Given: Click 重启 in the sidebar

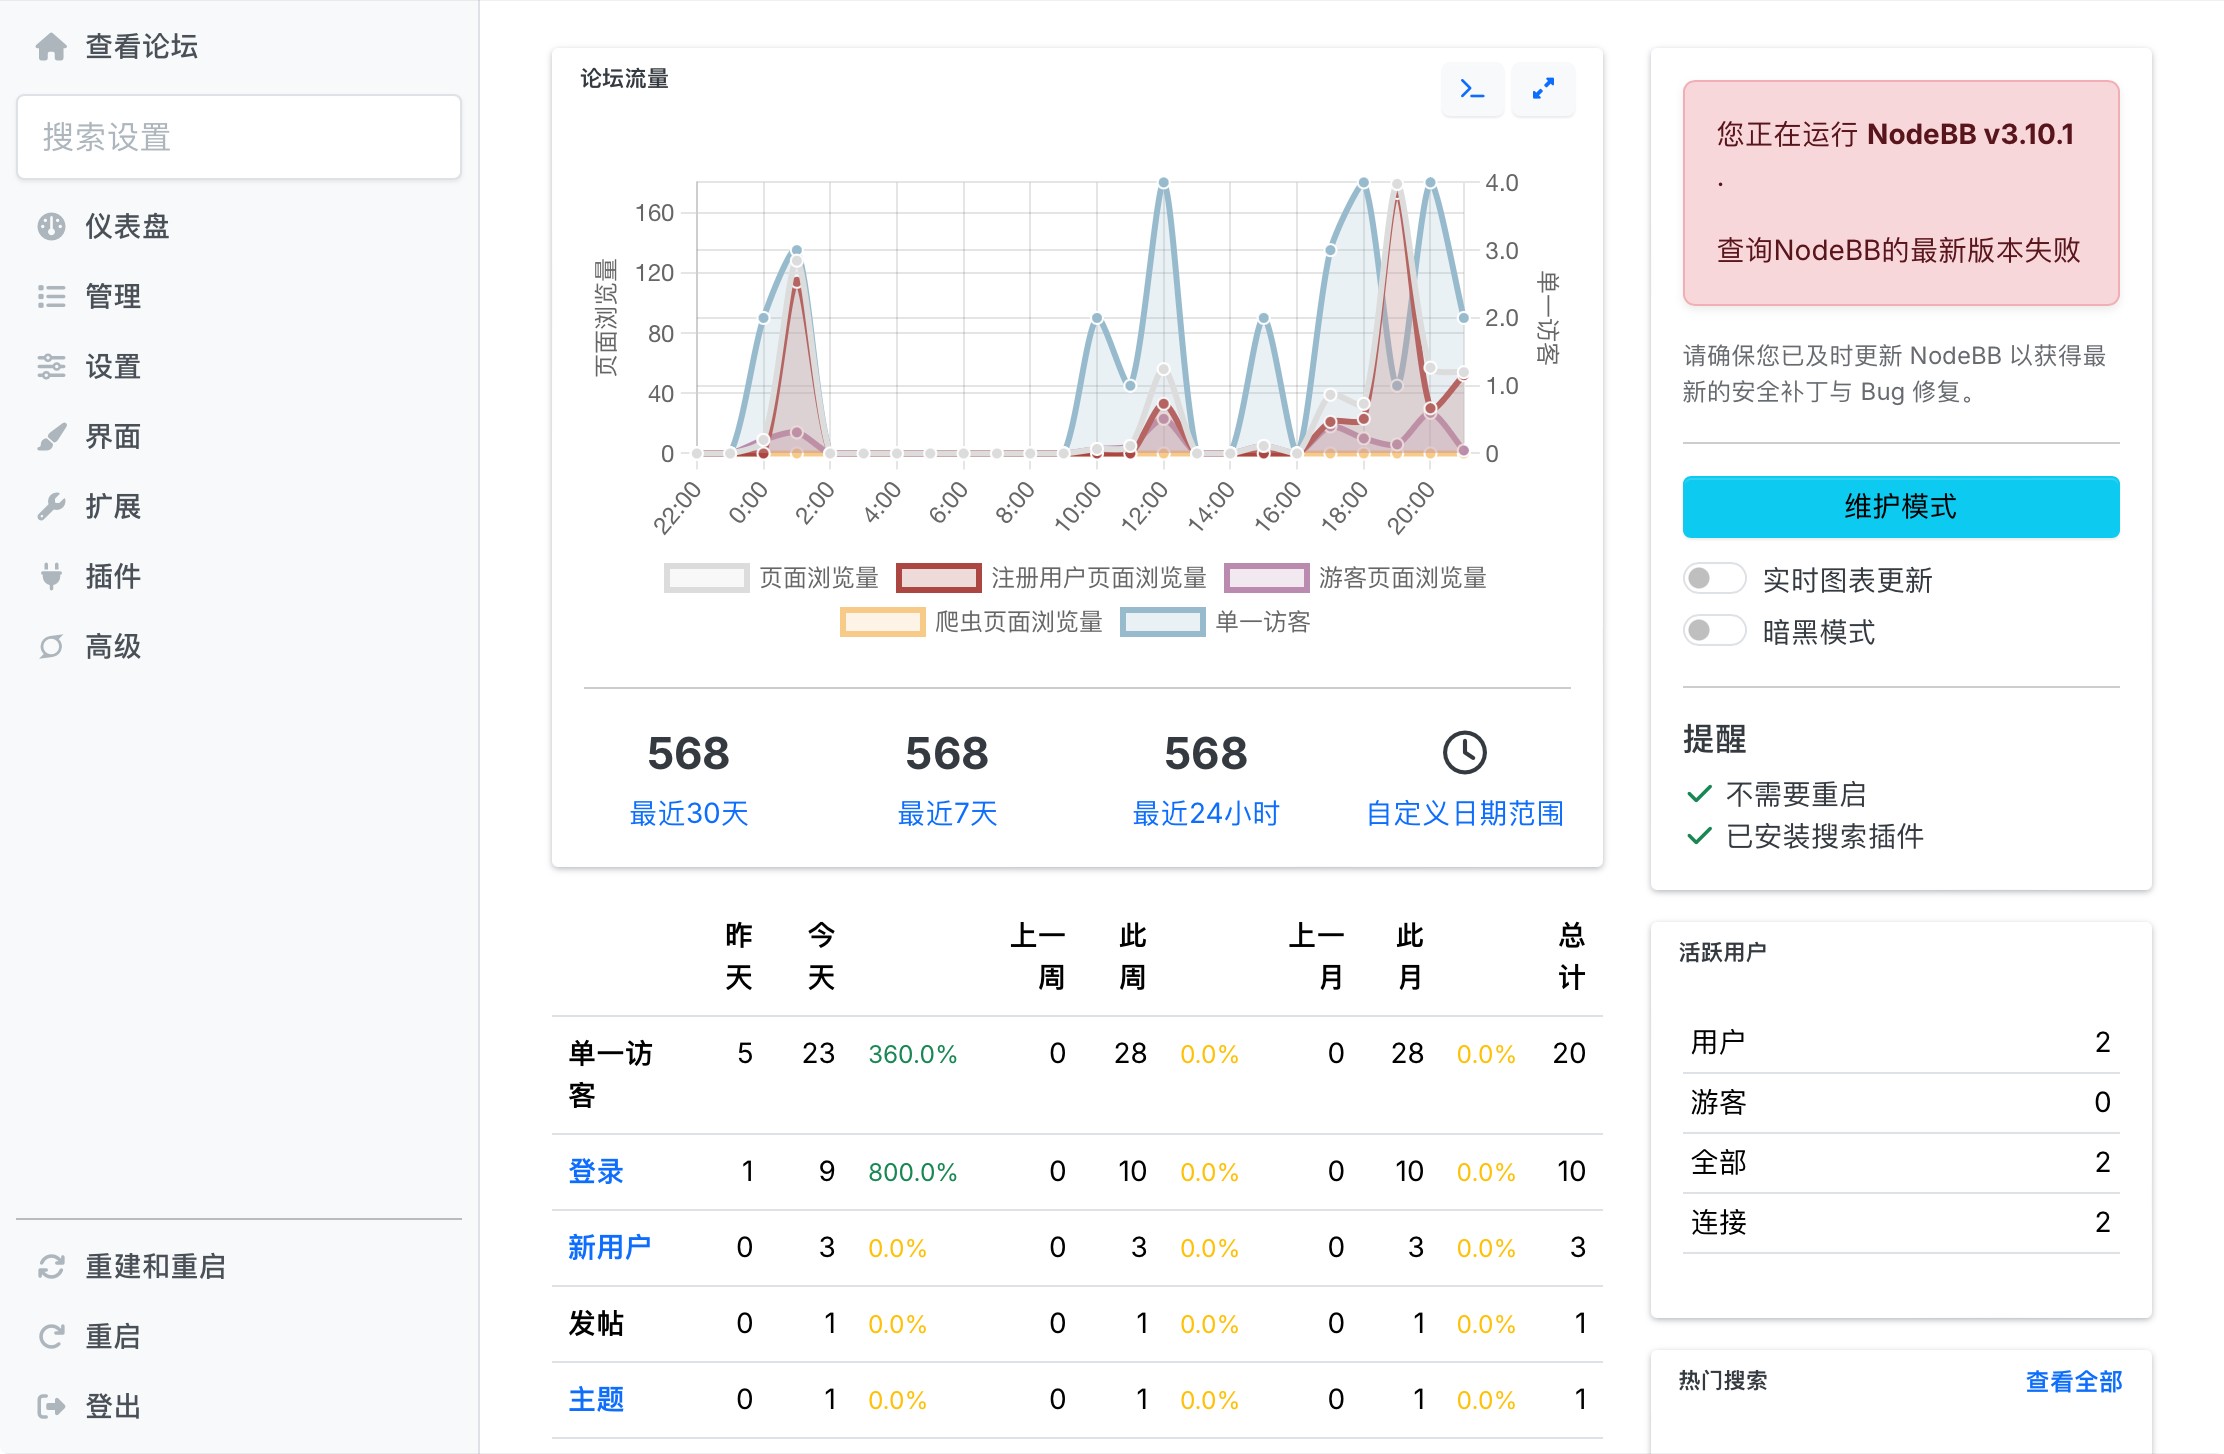Looking at the screenshot, I should click(x=113, y=1337).
